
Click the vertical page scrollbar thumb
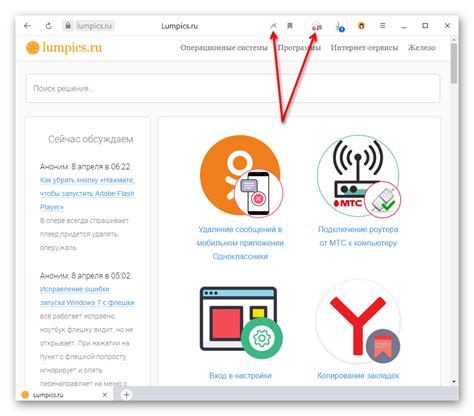pos(453,63)
